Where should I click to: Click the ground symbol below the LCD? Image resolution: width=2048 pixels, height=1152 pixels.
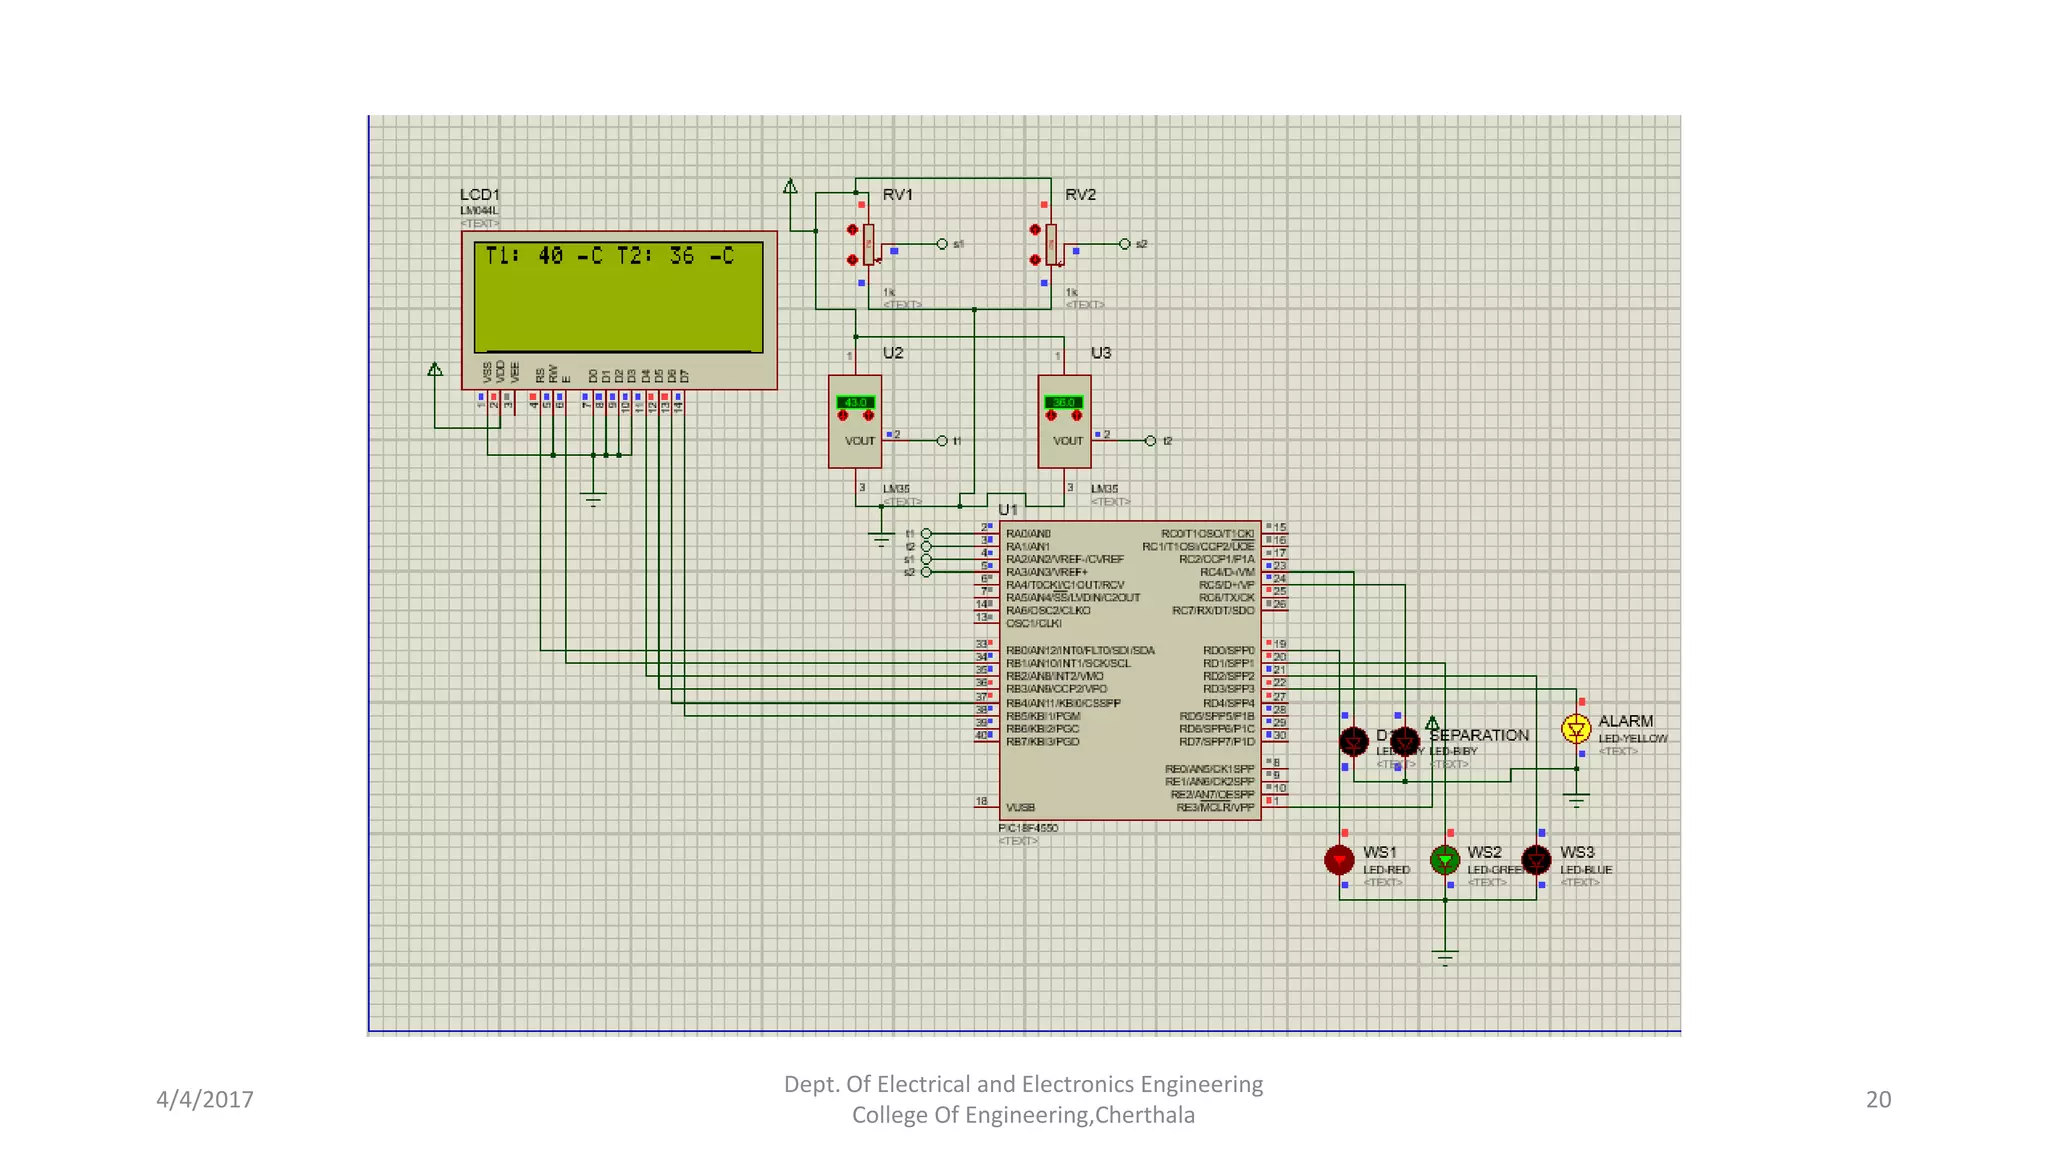593,499
